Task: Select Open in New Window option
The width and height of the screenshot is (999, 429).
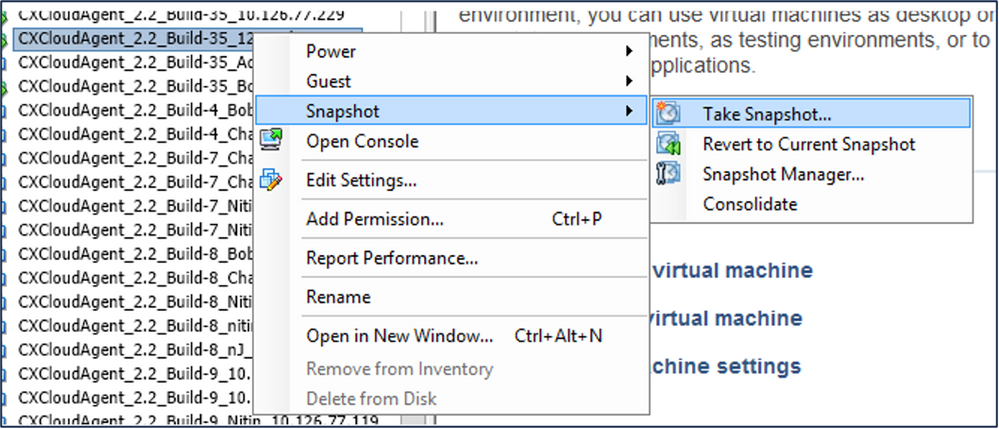Action: tap(400, 336)
